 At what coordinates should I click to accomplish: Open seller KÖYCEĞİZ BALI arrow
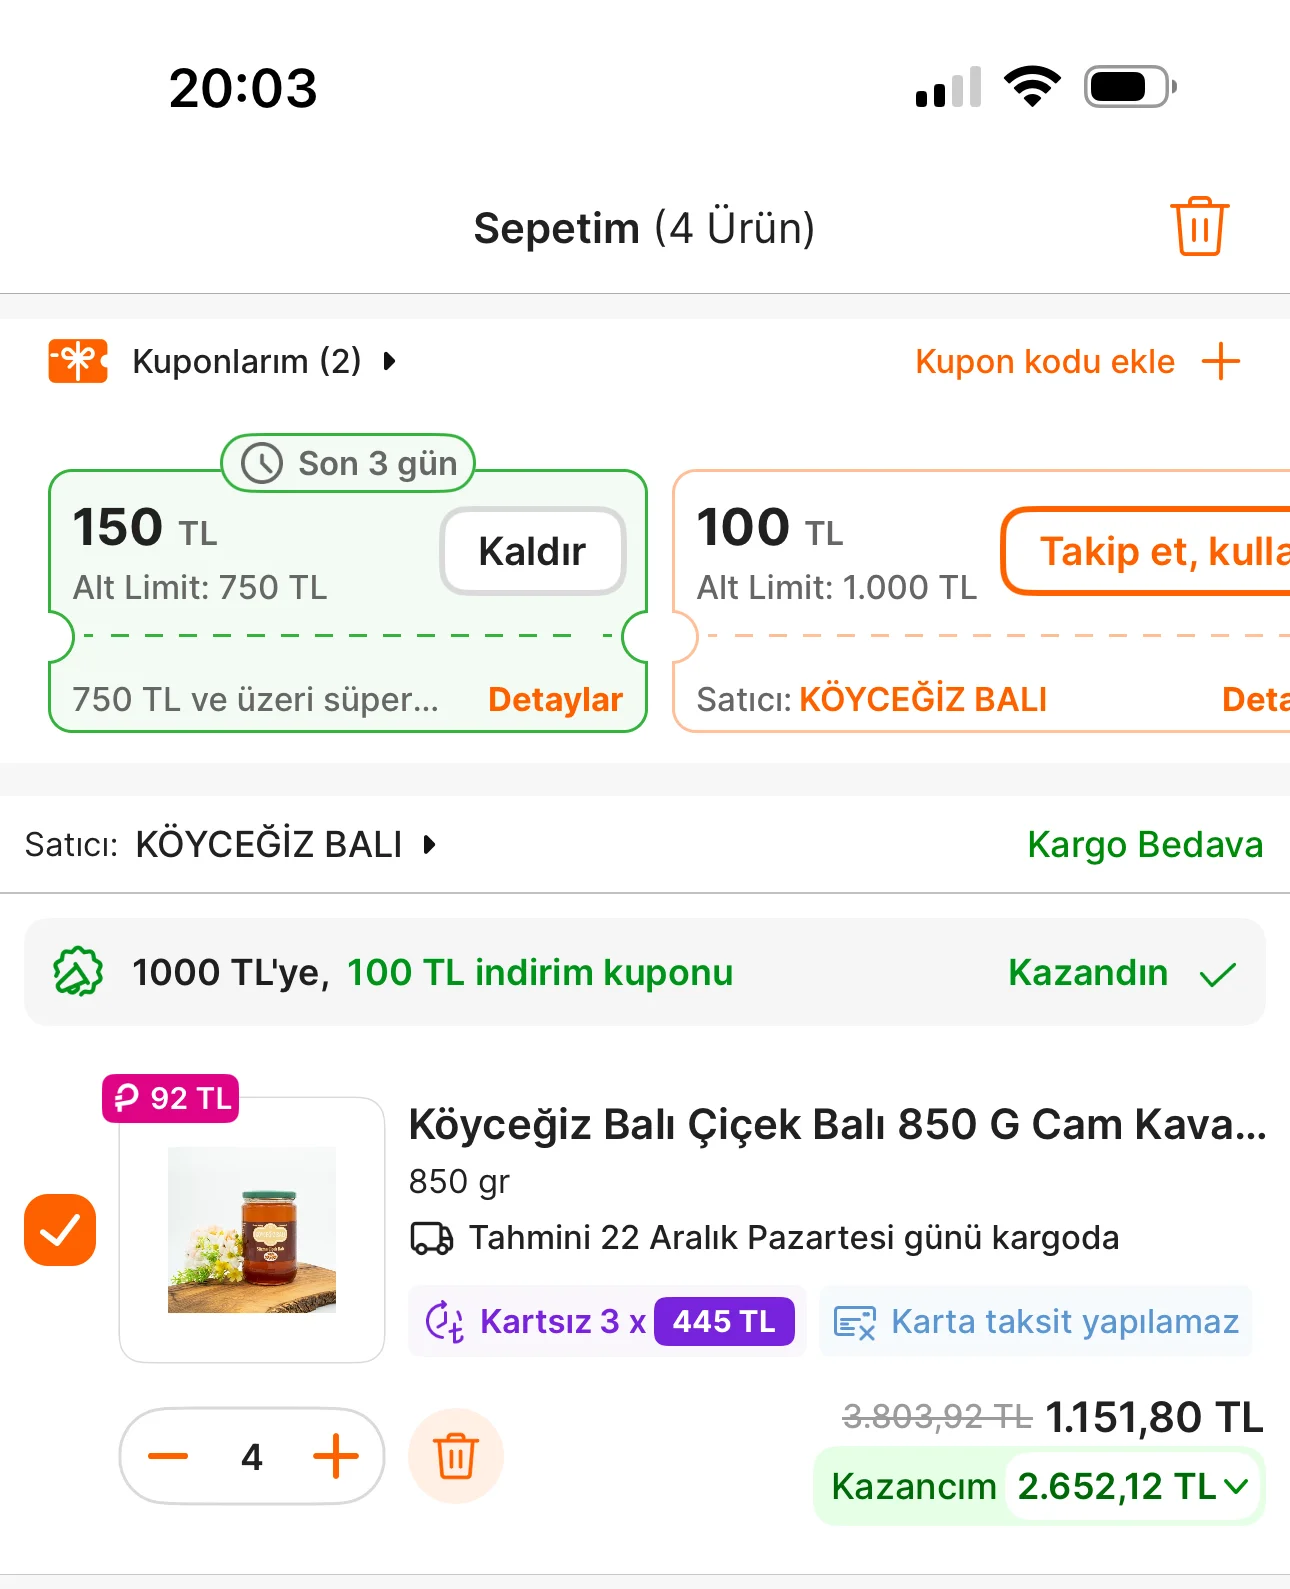coord(430,845)
